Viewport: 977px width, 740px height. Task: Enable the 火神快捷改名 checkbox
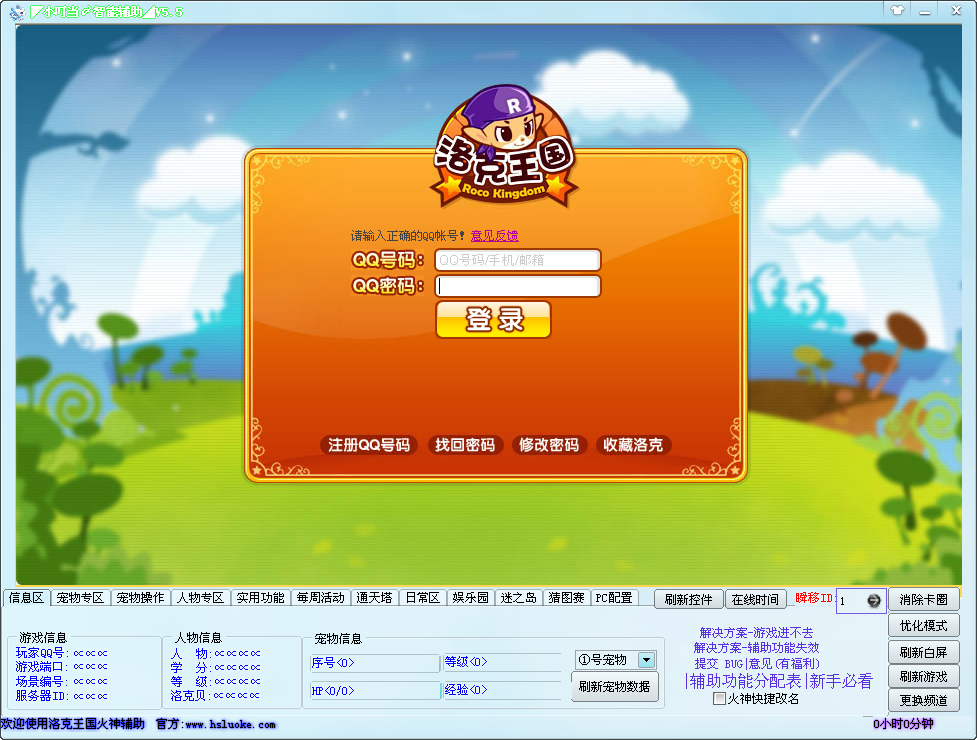719,698
